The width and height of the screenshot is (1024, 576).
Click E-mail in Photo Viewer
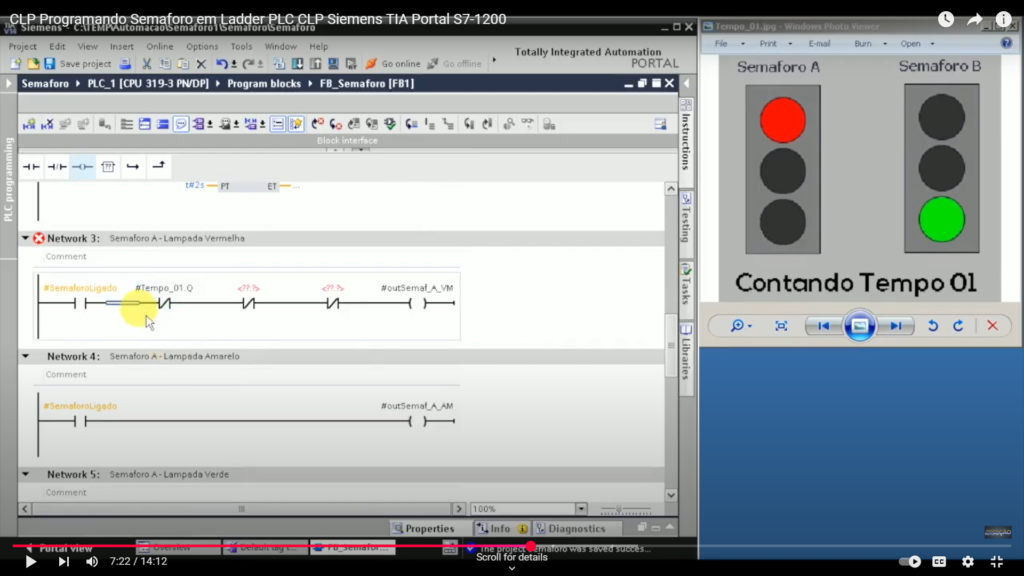[x=819, y=44]
